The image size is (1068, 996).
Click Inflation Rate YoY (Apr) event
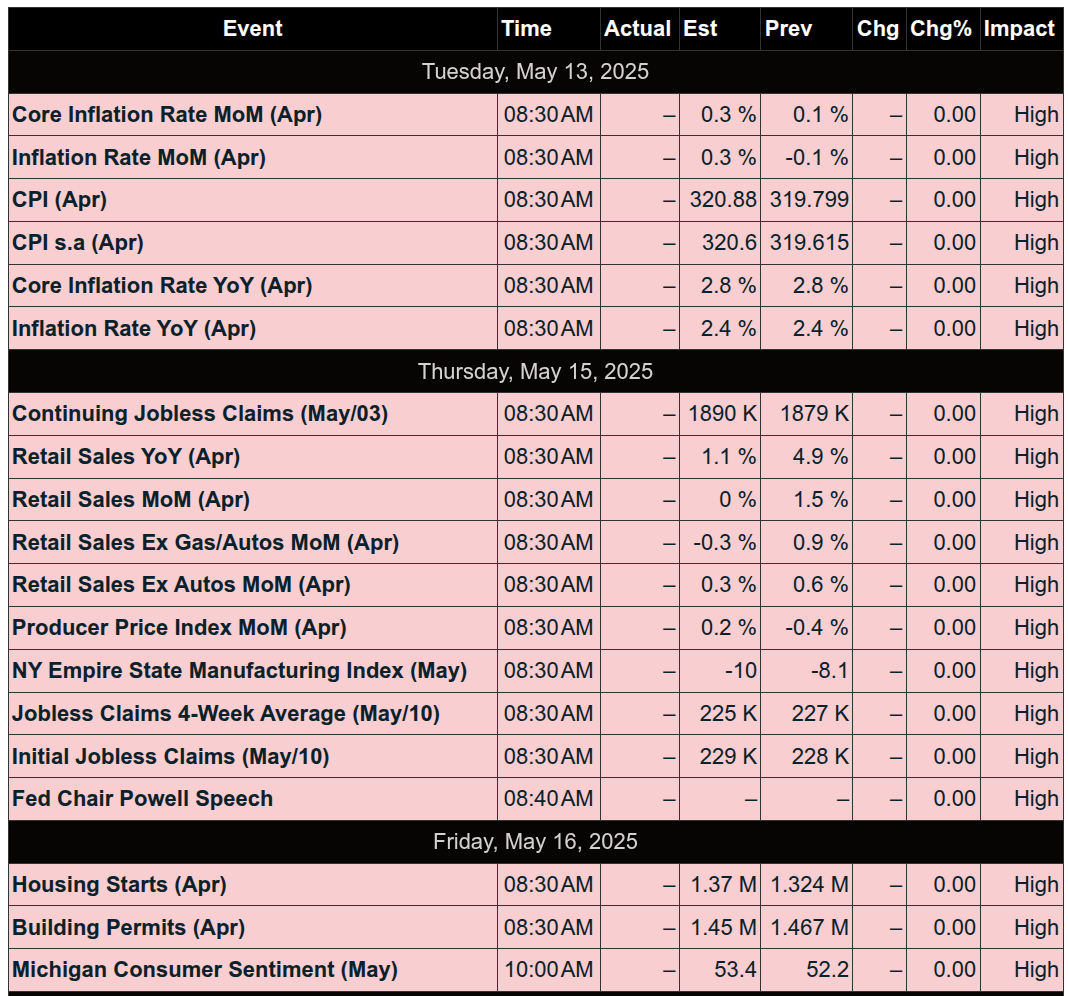pos(134,328)
